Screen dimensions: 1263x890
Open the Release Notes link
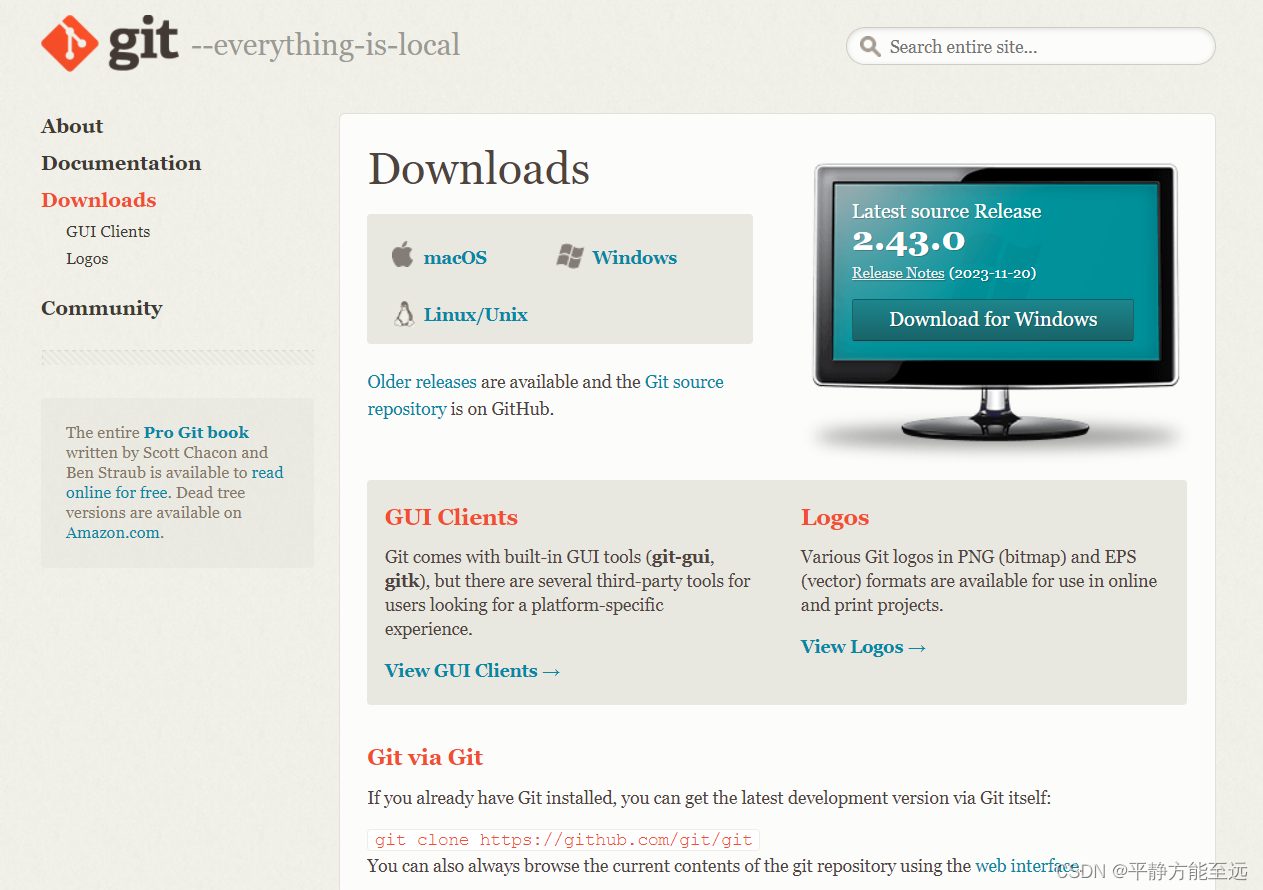click(x=898, y=273)
